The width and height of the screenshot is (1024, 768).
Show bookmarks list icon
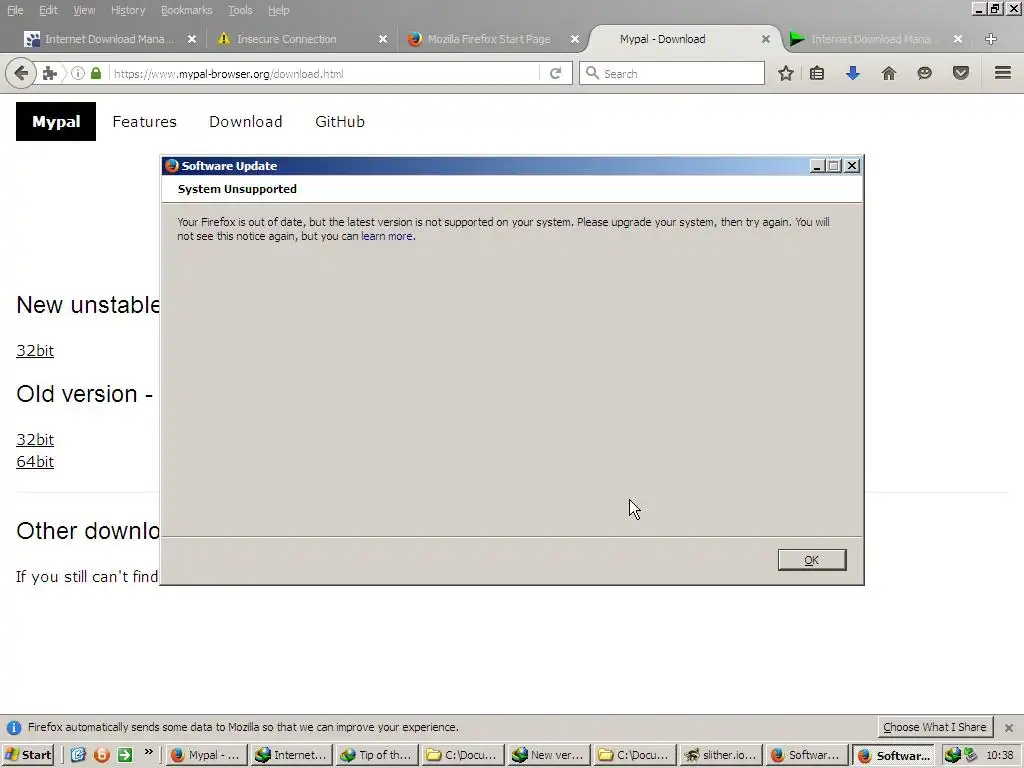(817, 73)
